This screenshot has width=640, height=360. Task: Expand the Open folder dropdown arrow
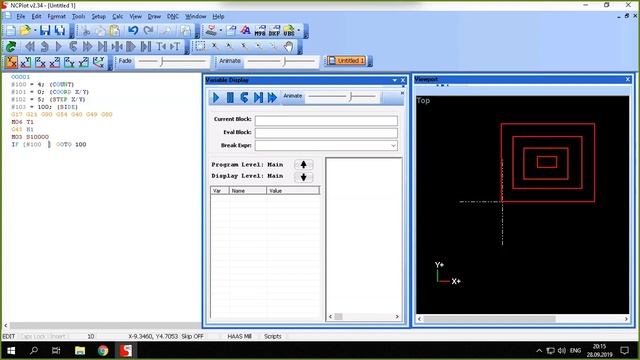35,31
